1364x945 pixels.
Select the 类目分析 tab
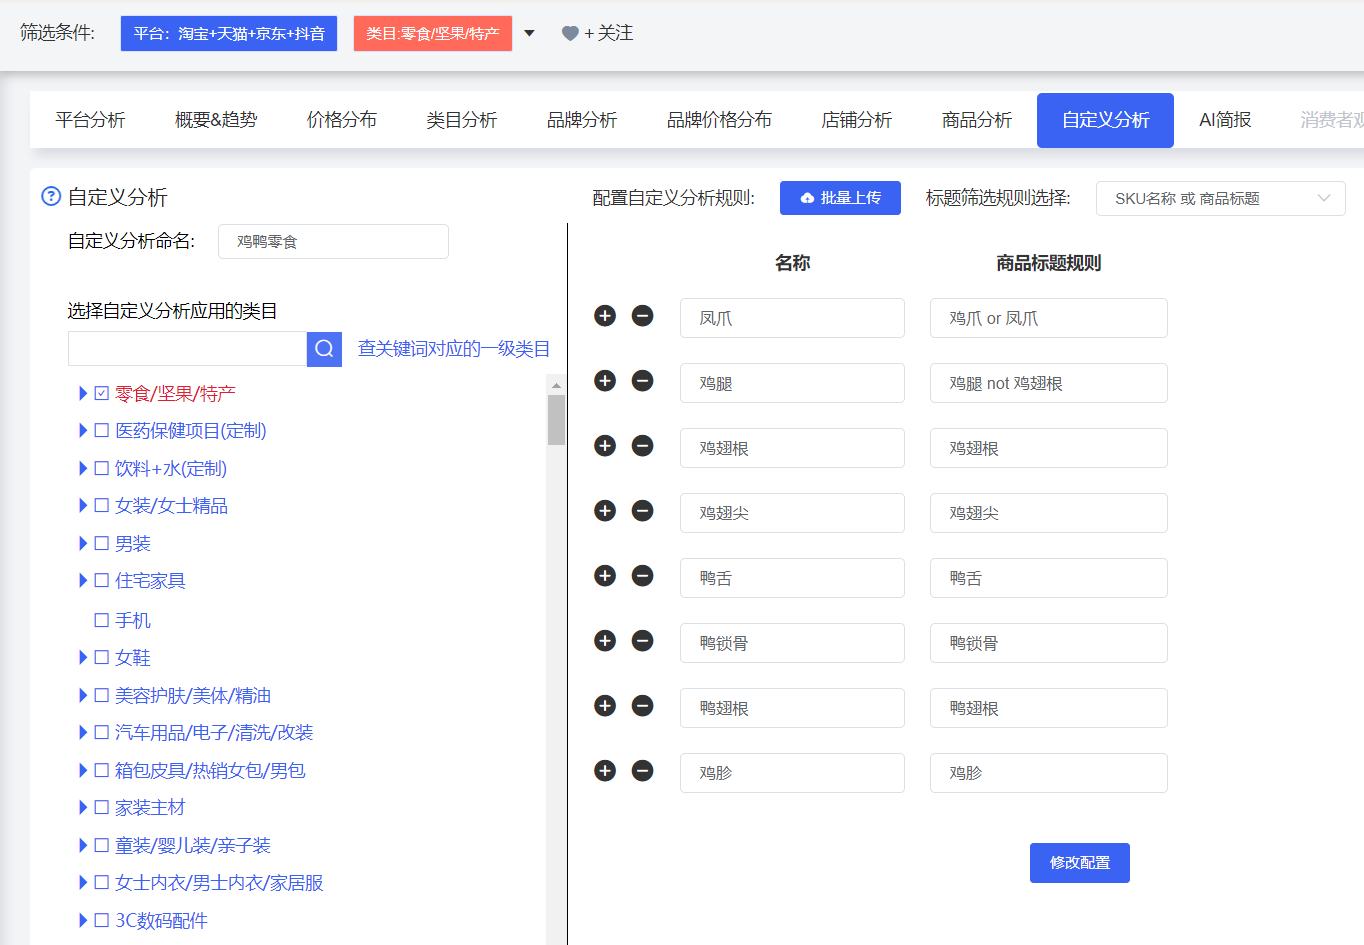coord(462,120)
